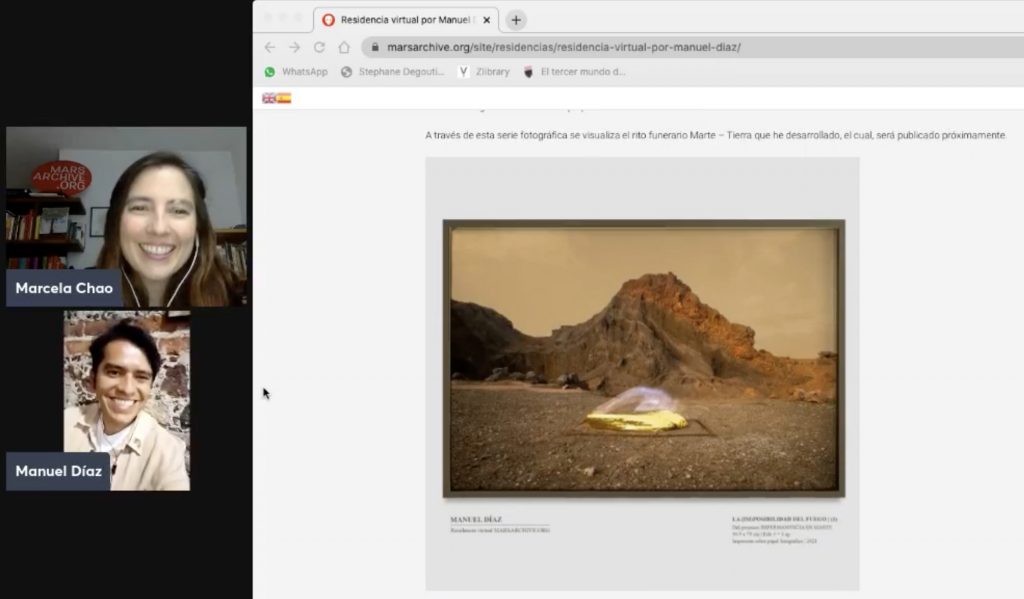This screenshot has width=1024, height=599.
Task: Click the Manuel Díaz name label
Action: [58, 471]
